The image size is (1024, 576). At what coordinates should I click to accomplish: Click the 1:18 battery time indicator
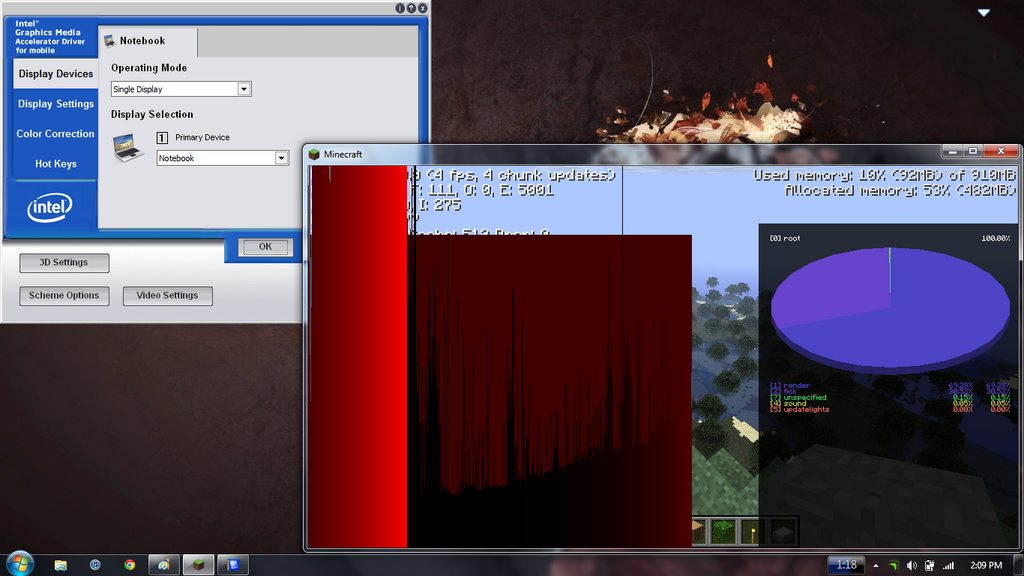(x=846, y=565)
